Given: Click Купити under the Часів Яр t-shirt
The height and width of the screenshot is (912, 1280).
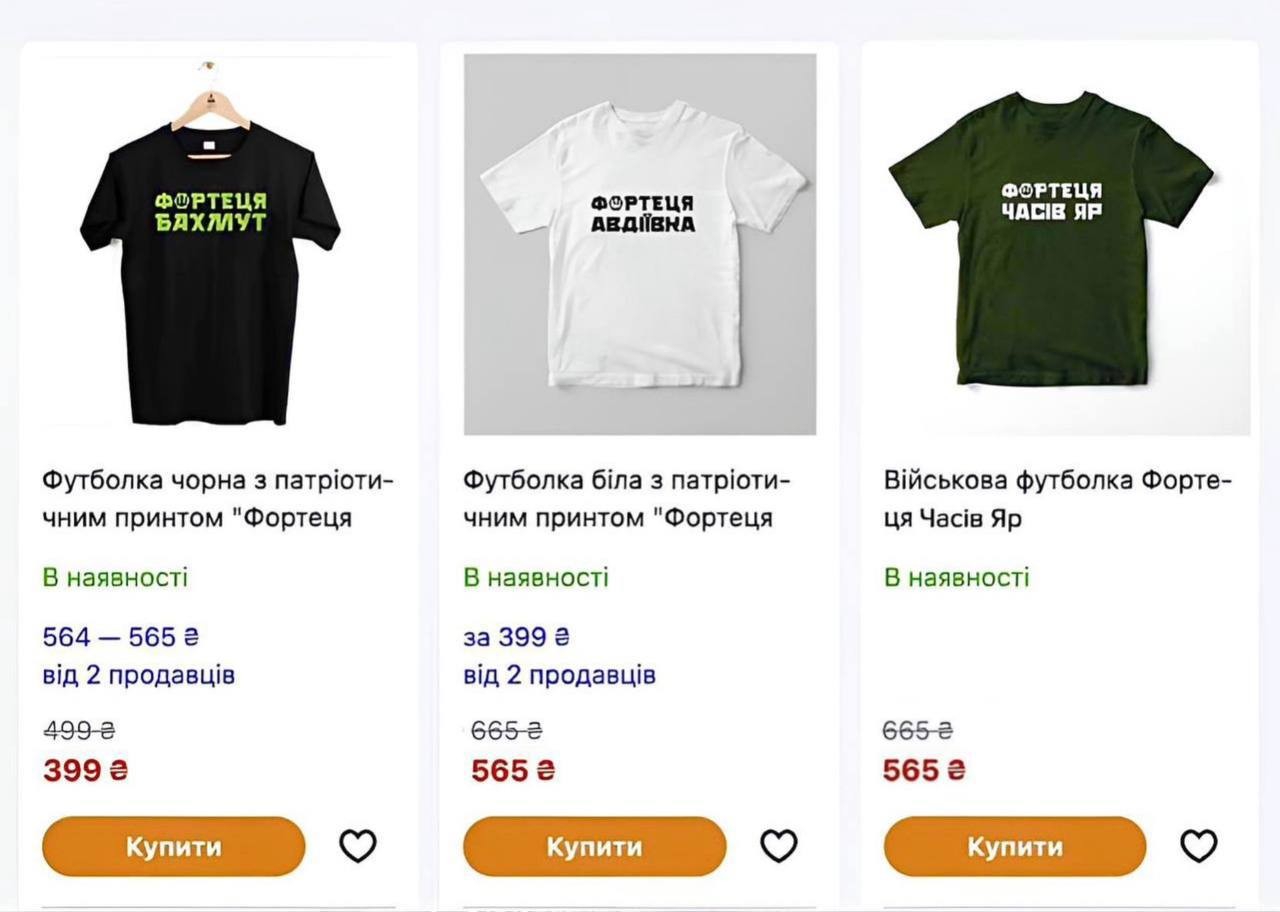Looking at the screenshot, I should point(1014,846).
